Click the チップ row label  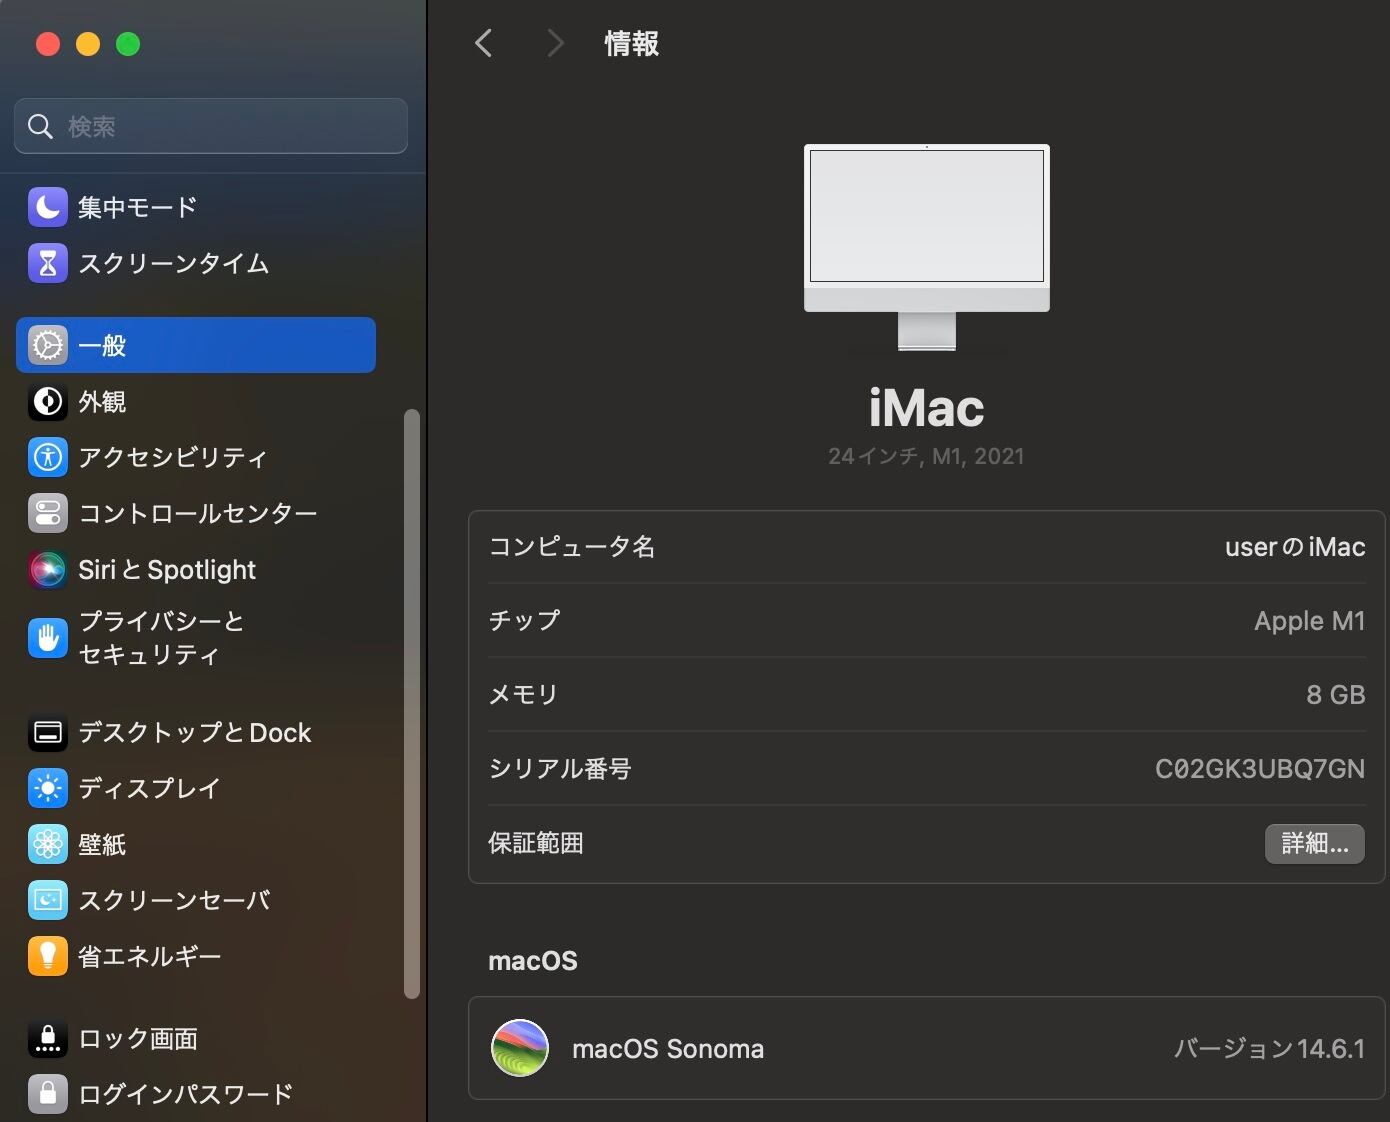pos(524,621)
